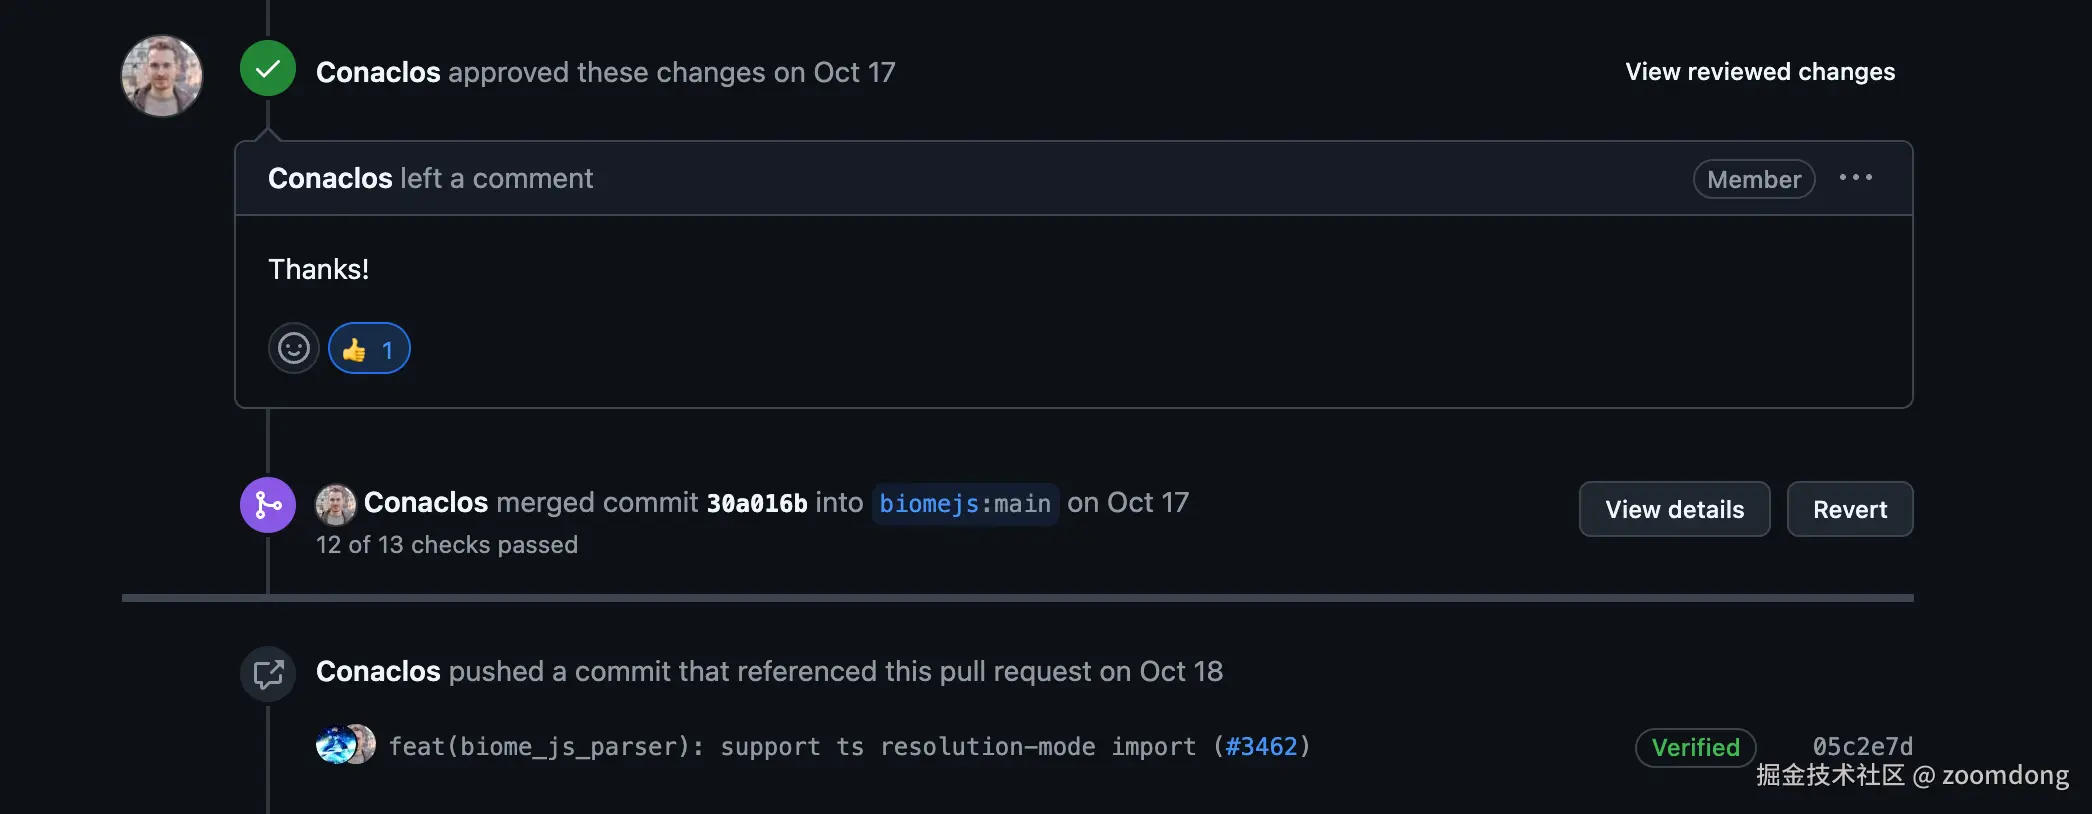The height and width of the screenshot is (814, 2092).
Task: Open the add reaction smiley picker
Action: tap(293, 349)
